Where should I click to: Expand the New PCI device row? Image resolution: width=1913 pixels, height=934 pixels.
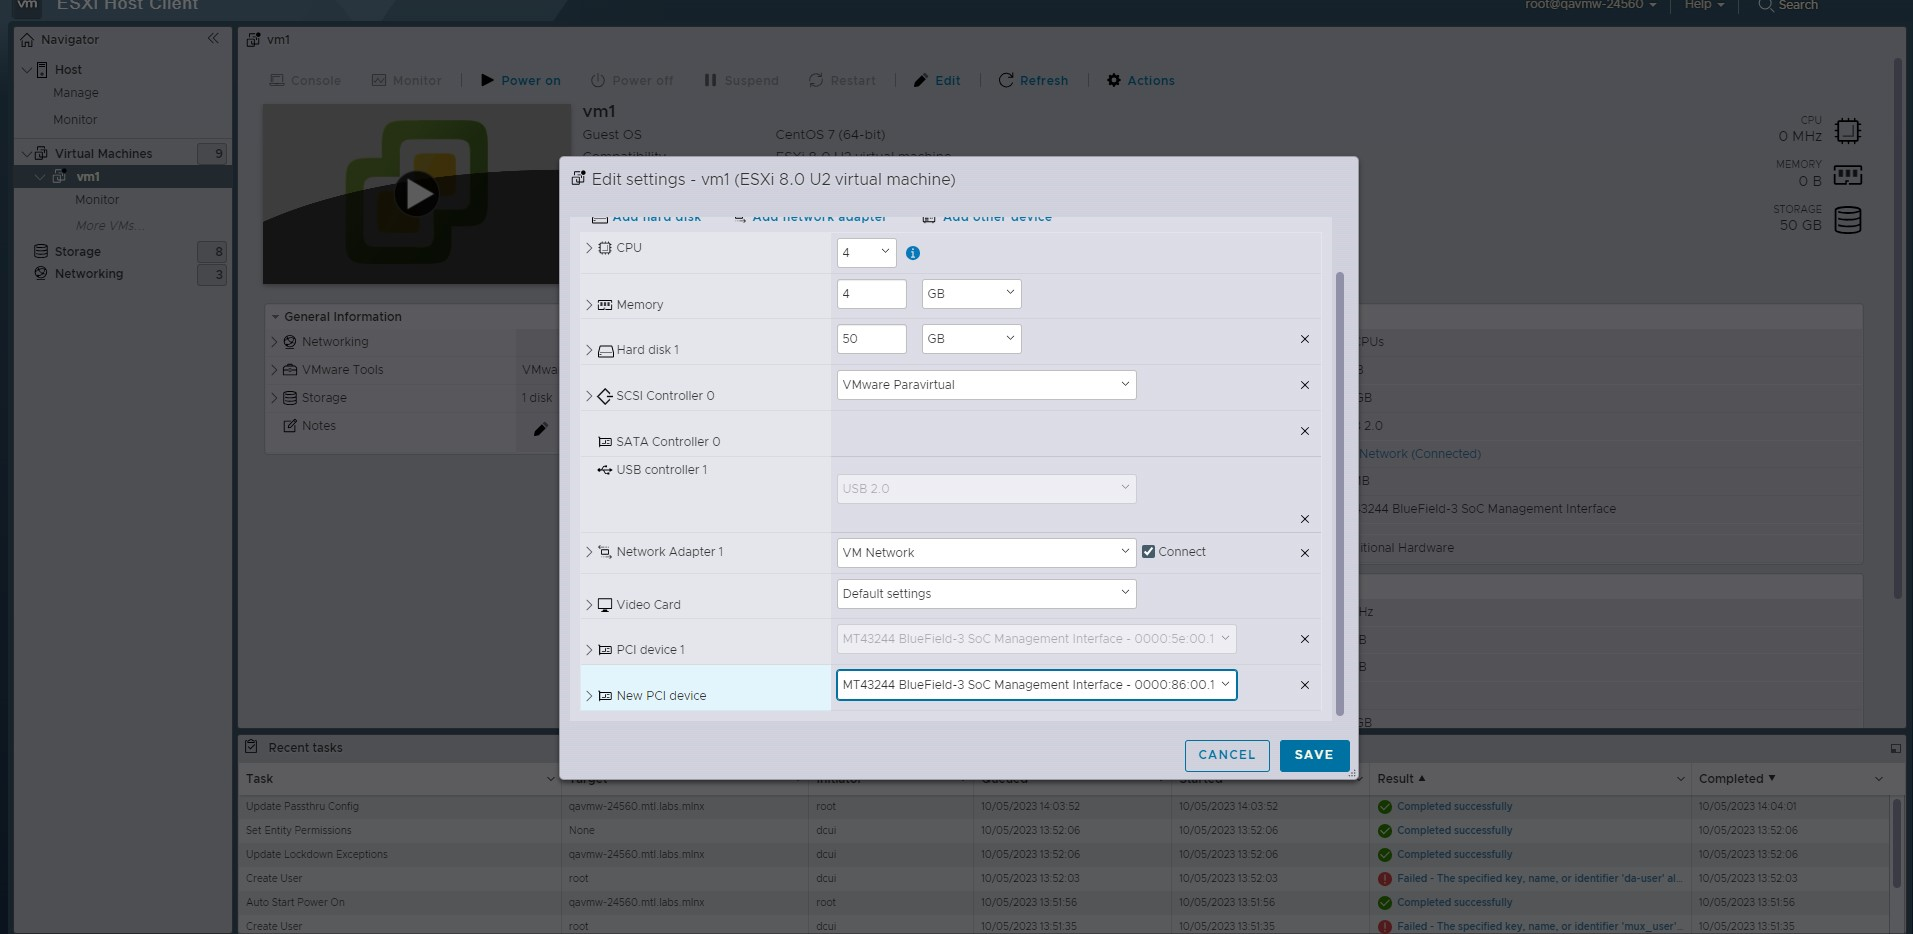click(x=589, y=696)
